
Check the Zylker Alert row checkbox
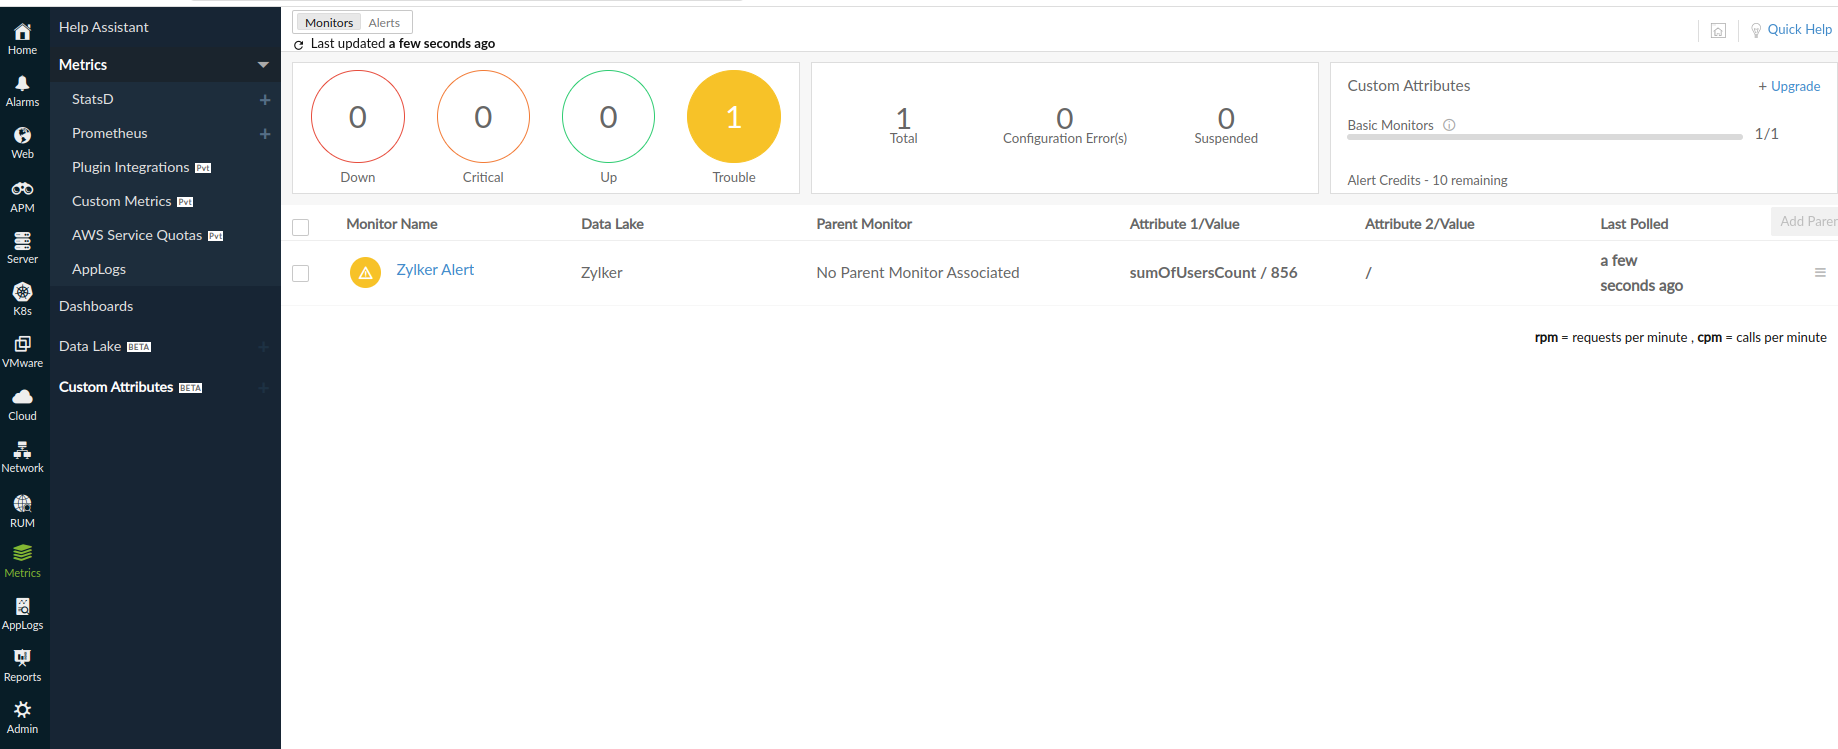300,273
